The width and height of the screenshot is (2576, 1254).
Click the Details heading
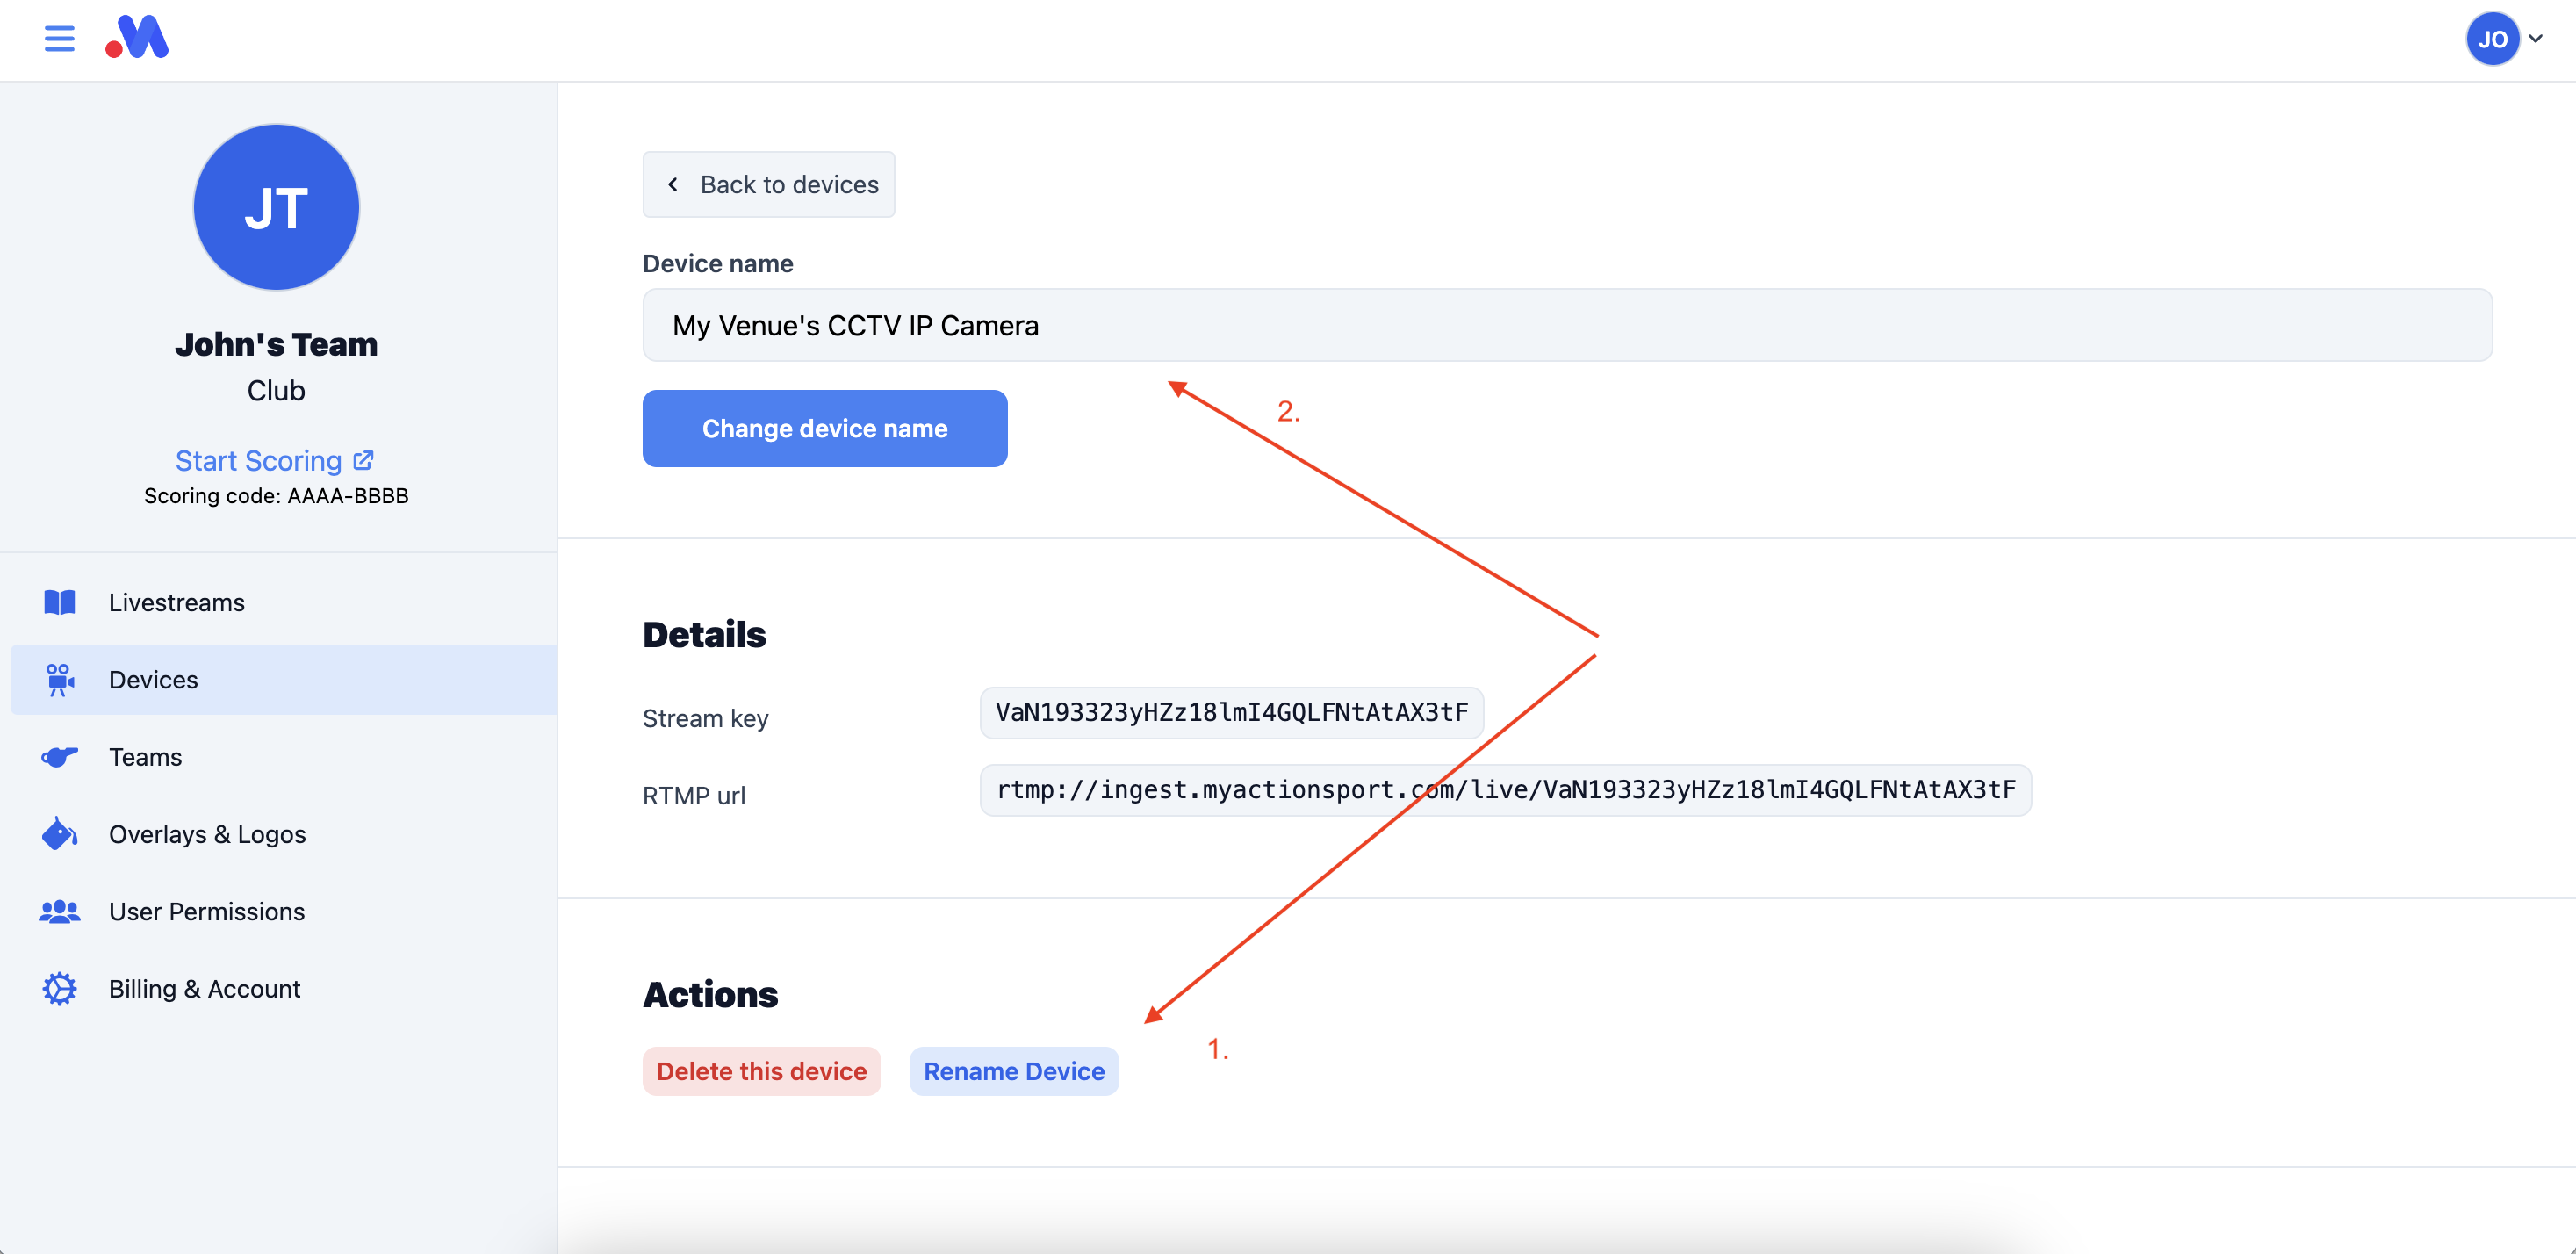click(x=704, y=634)
